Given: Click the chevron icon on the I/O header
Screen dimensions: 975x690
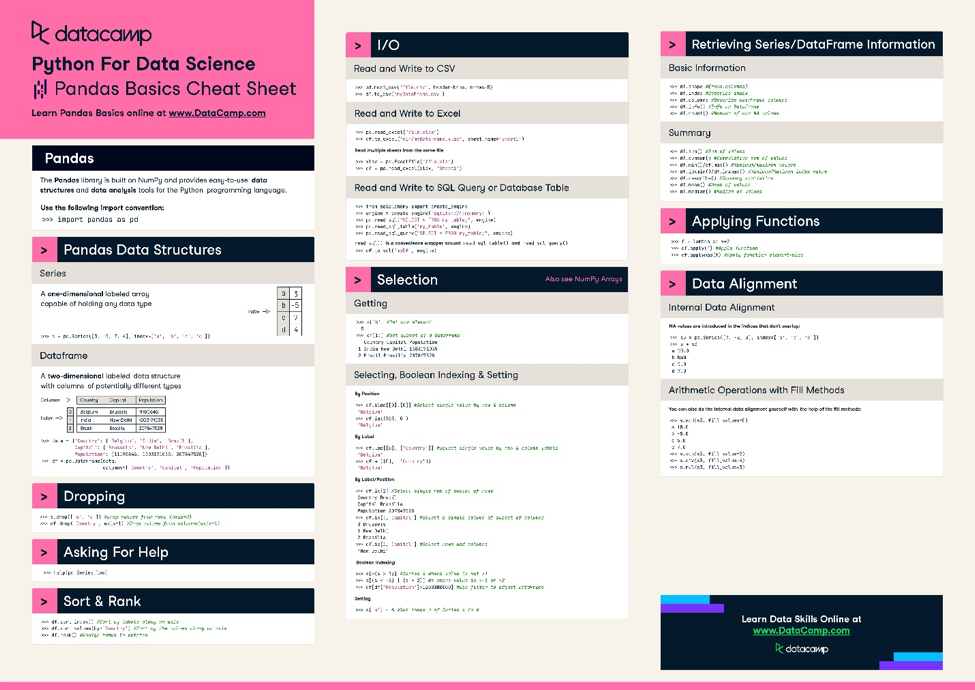Looking at the screenshot, I should coord(358,44).
